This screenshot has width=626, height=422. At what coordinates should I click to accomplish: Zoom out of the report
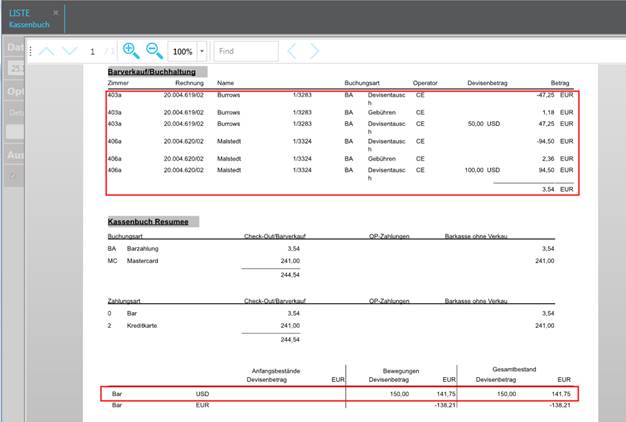point(154,50)
